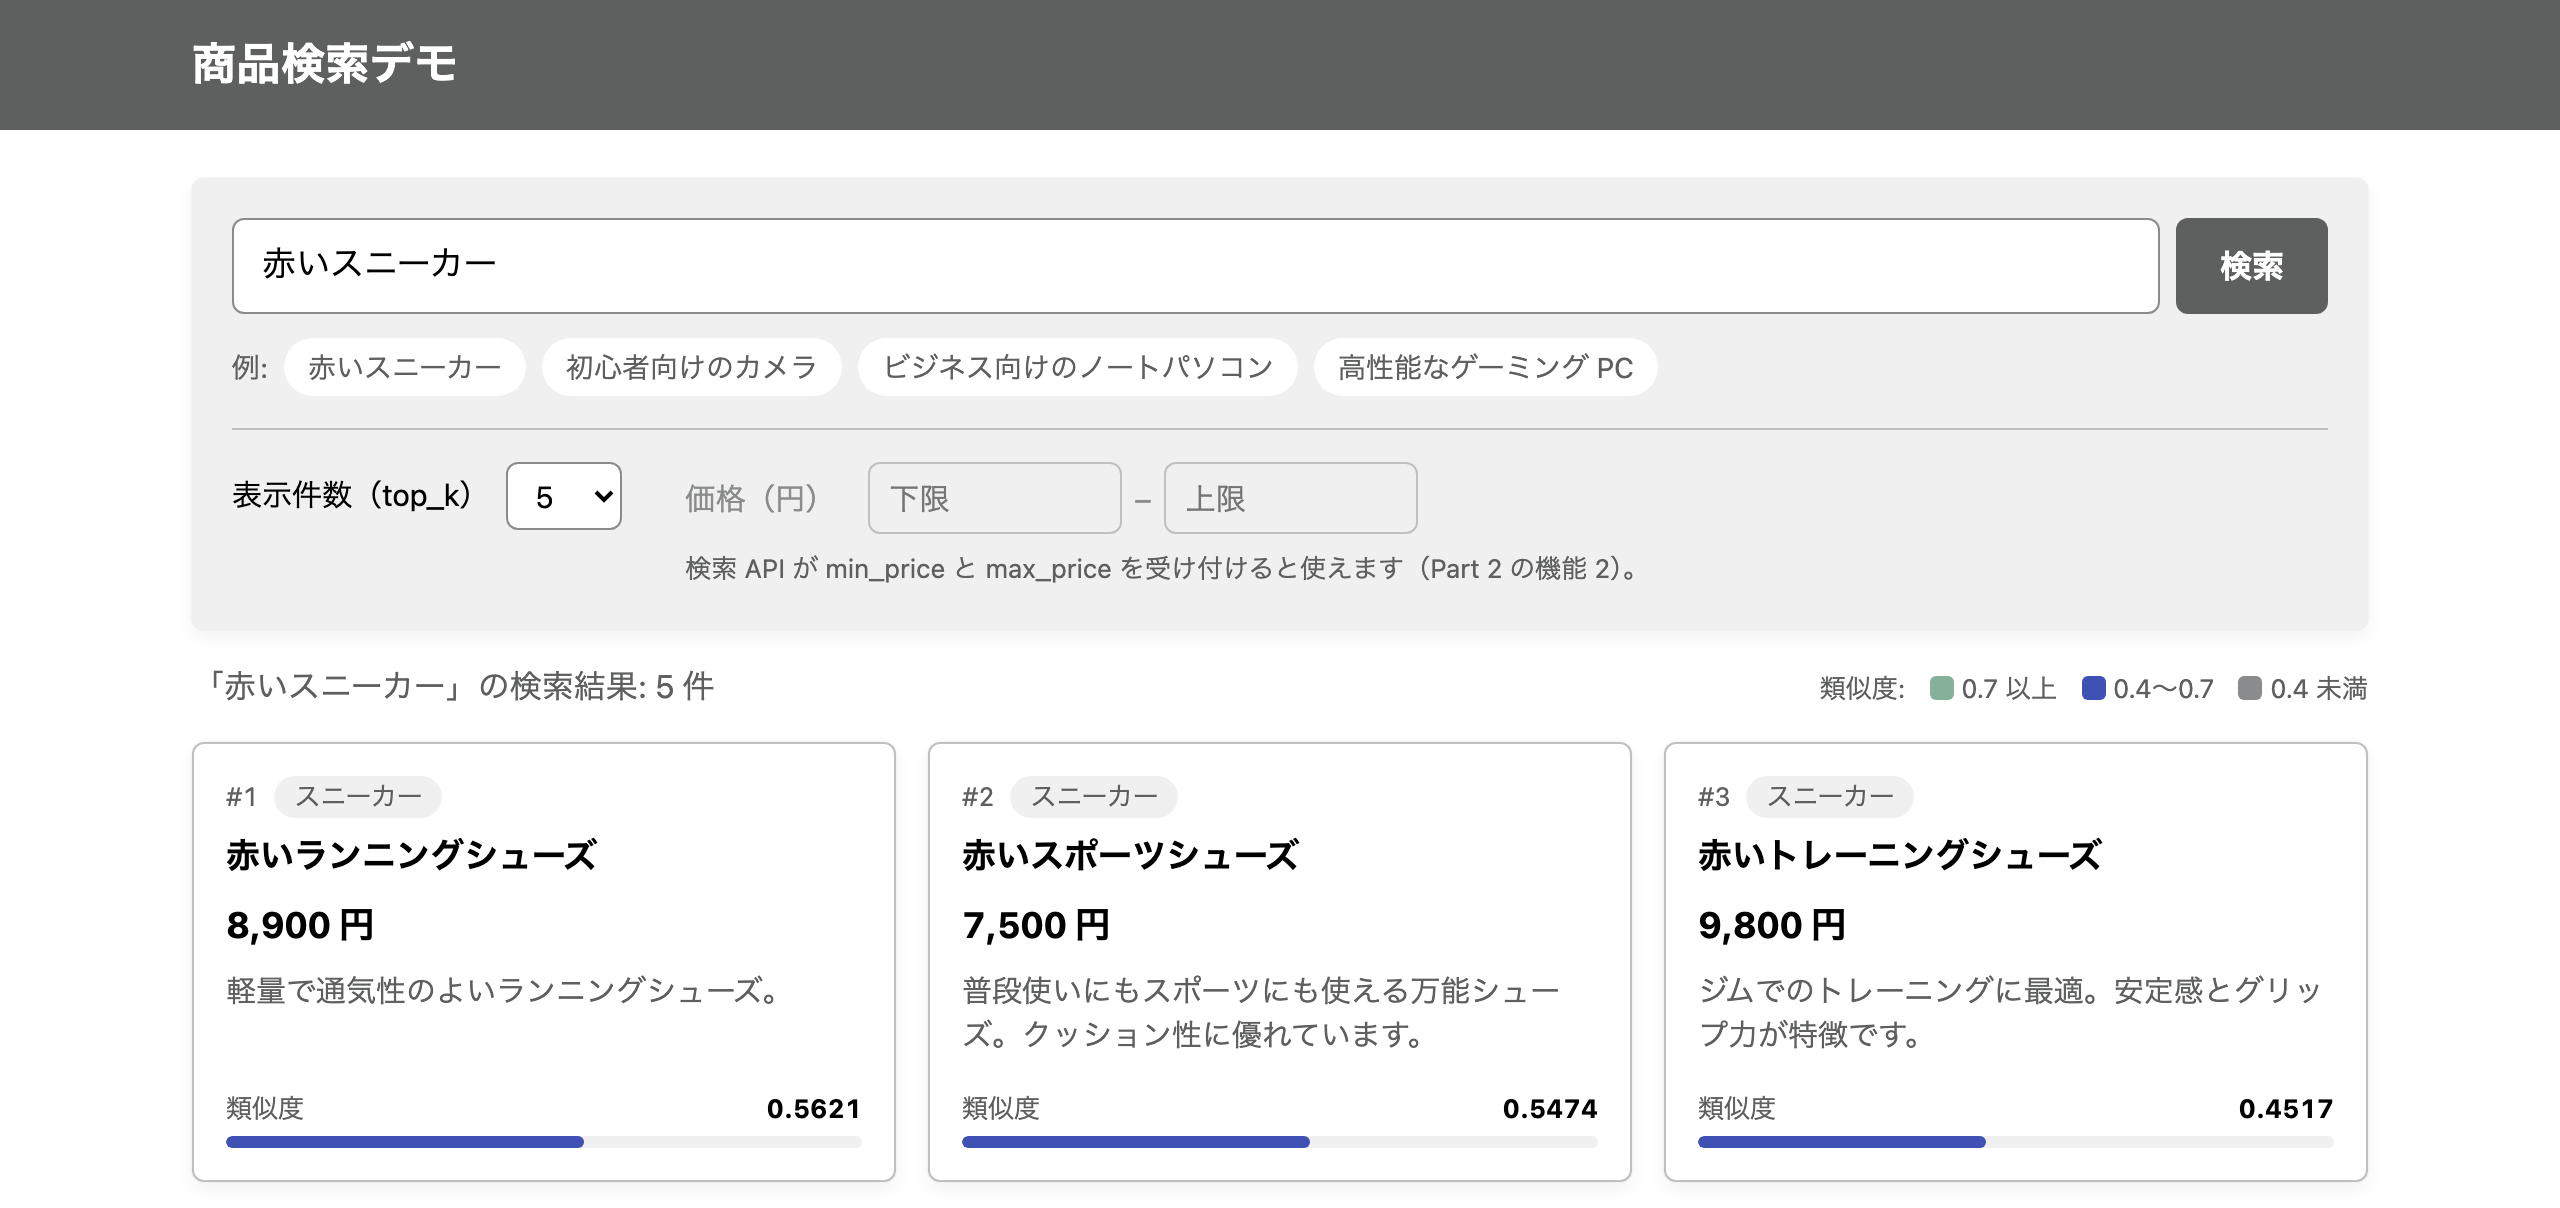Screen dimensions: 2560x1208
Task: Open the 赤いトレーニングシューズ product title
Action: pyautogui.click(x=1900, y=855)
